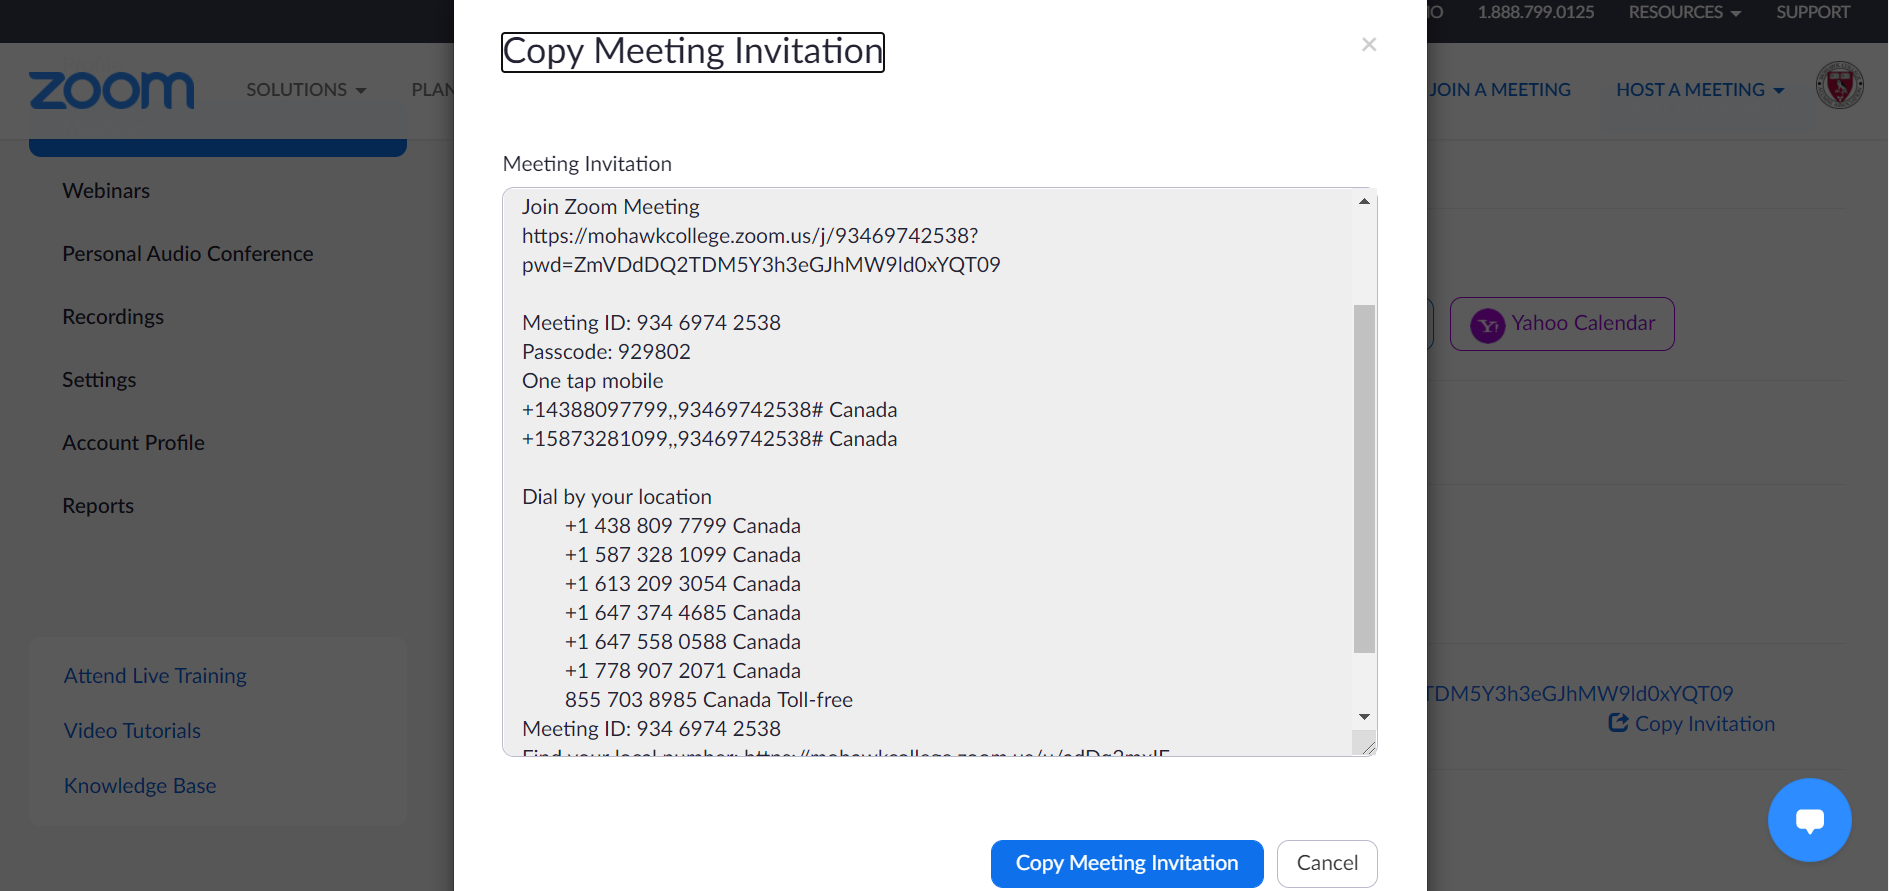
Task: Open the Knowledge Base link
Action: 140,786
